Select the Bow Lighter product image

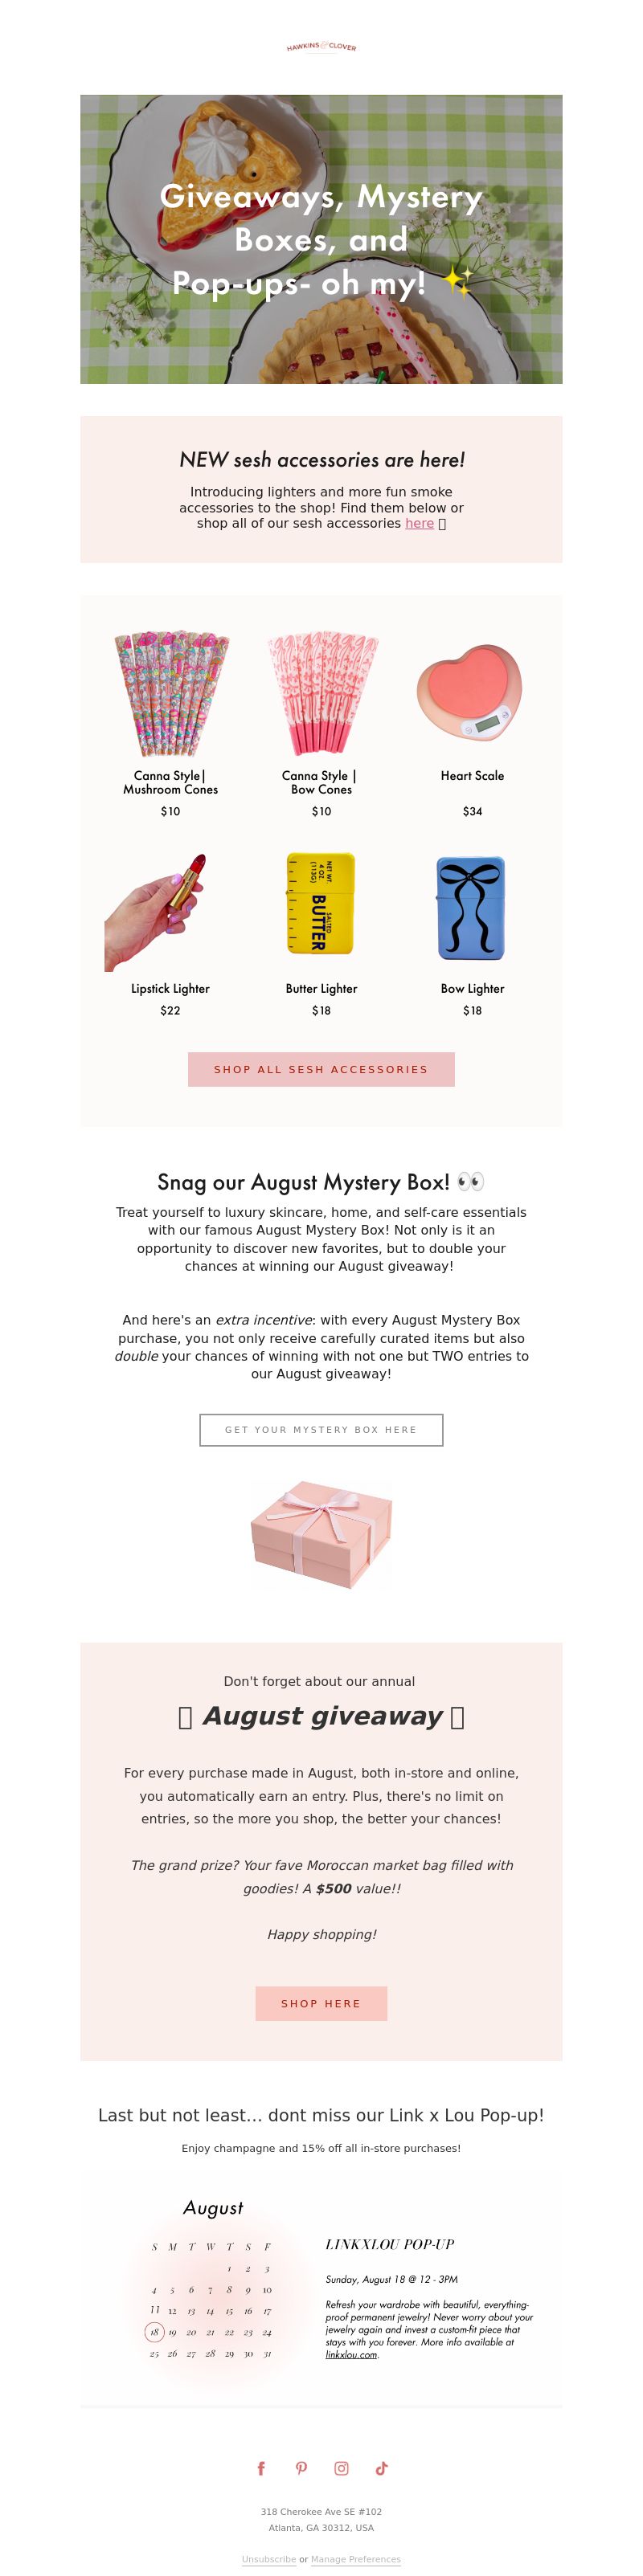click(472, 908)
